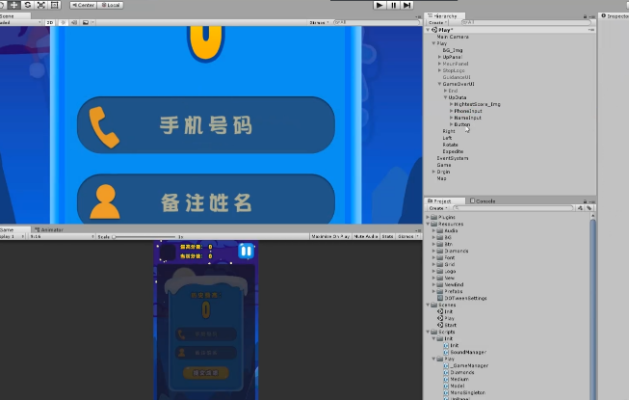Toggle 2D mode in Scene view

pyautogui.click(x=50, y=22)
